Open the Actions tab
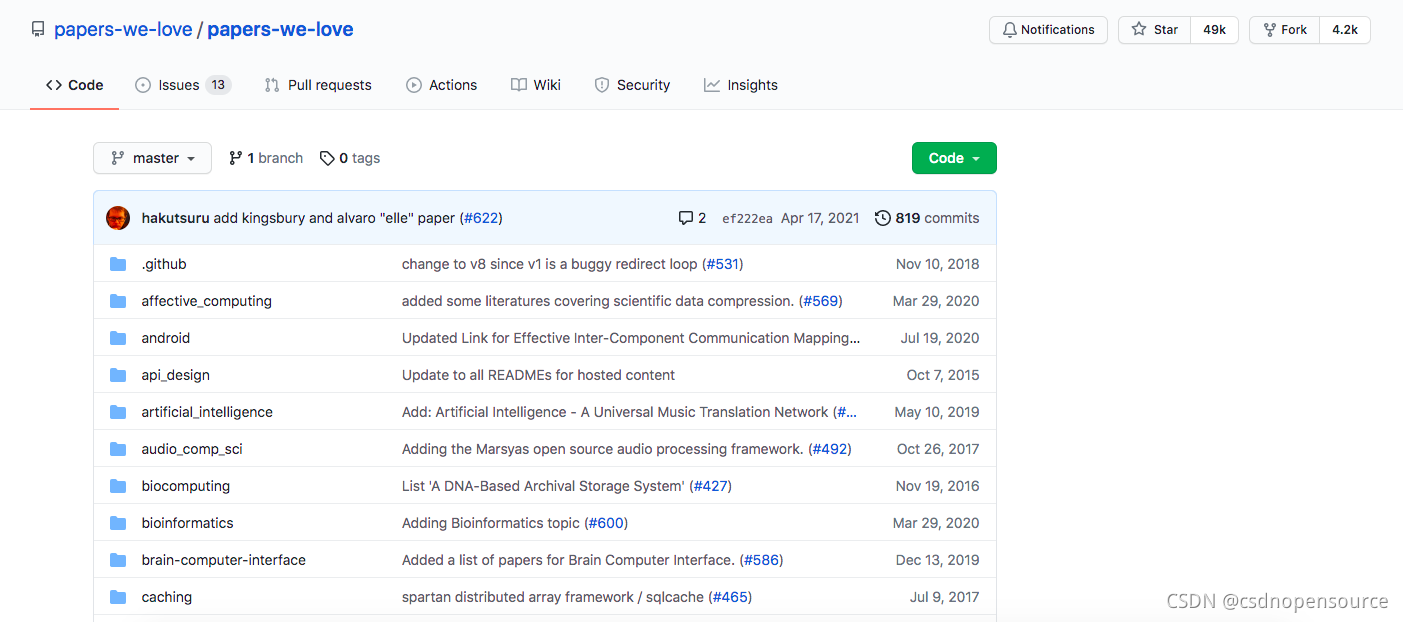This screenshot has height=622, width=1403. [441, 85]
